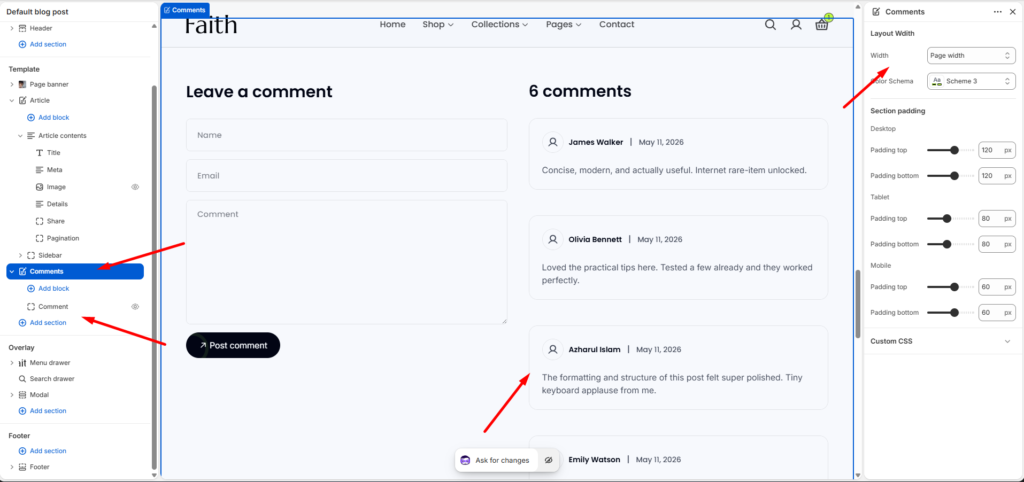Open the Shop menu dropdown
The height and width of the screenshot is (482, 1024).
click(438, 24)
